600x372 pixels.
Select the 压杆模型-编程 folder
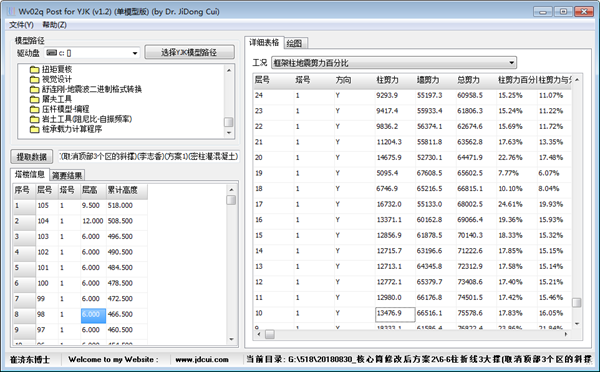(x=65, y=109)
